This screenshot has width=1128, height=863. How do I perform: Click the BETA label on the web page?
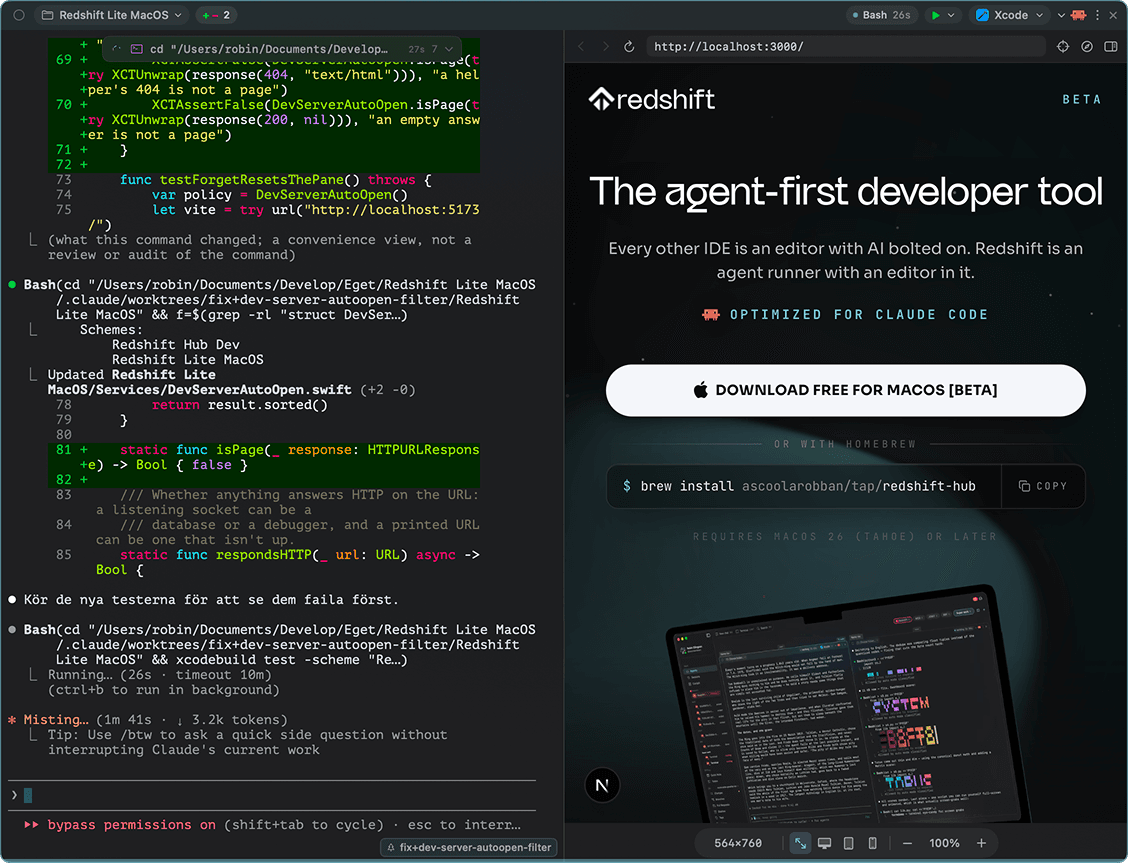[1082, 99]
